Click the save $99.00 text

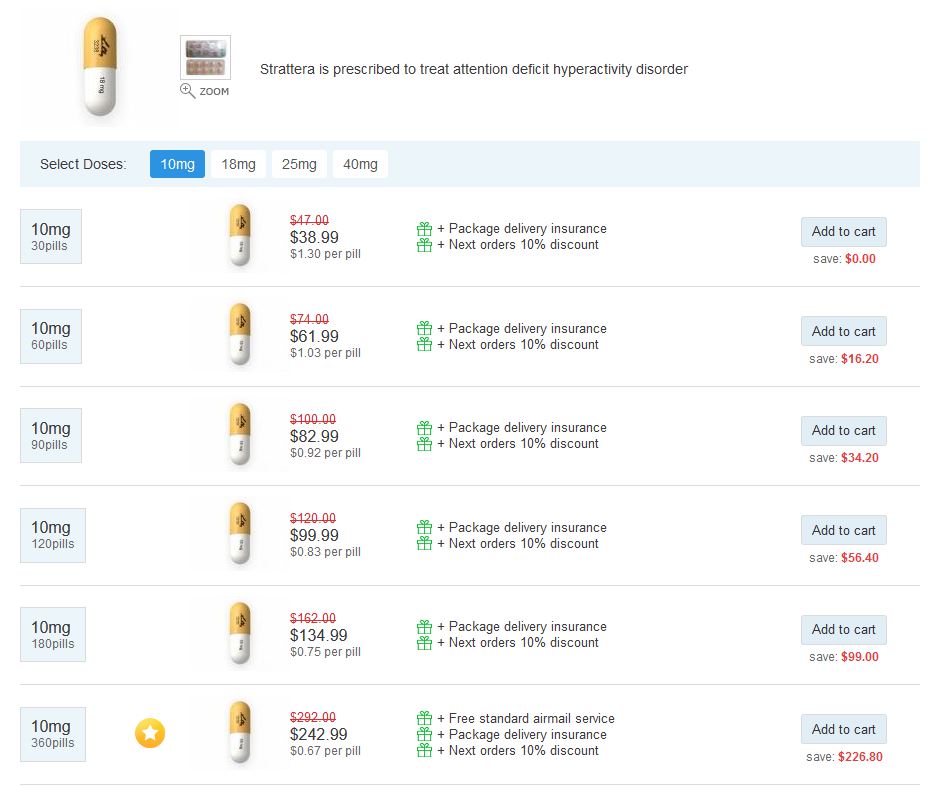(844, 657)
